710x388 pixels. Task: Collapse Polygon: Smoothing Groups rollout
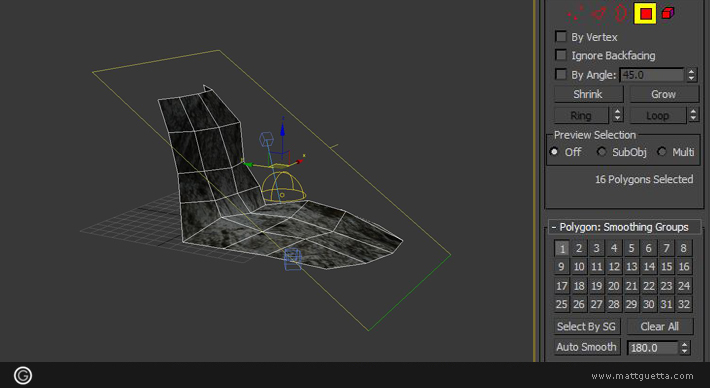[624, 227]
